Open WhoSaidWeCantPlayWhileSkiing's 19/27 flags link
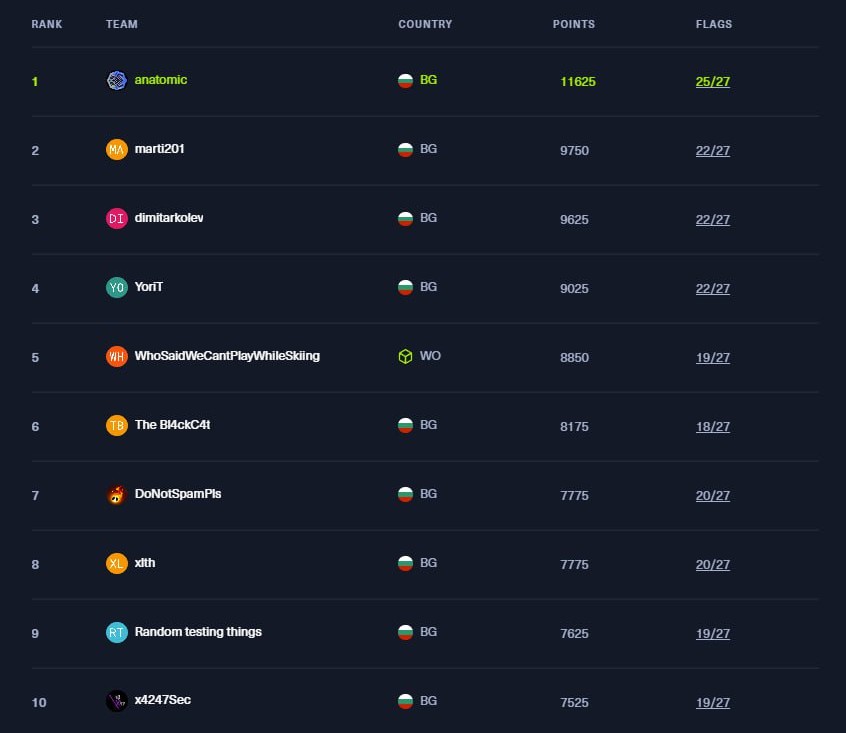 [713, 358]
